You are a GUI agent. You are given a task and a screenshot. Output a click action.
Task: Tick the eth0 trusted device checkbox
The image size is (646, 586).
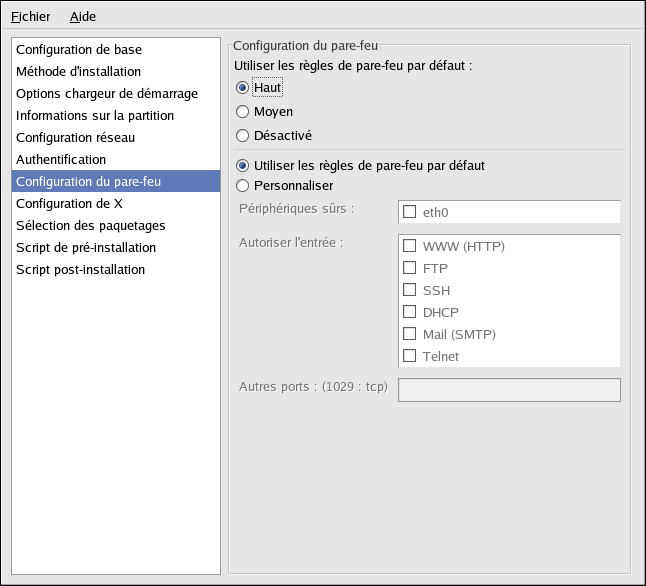(410, 212)
